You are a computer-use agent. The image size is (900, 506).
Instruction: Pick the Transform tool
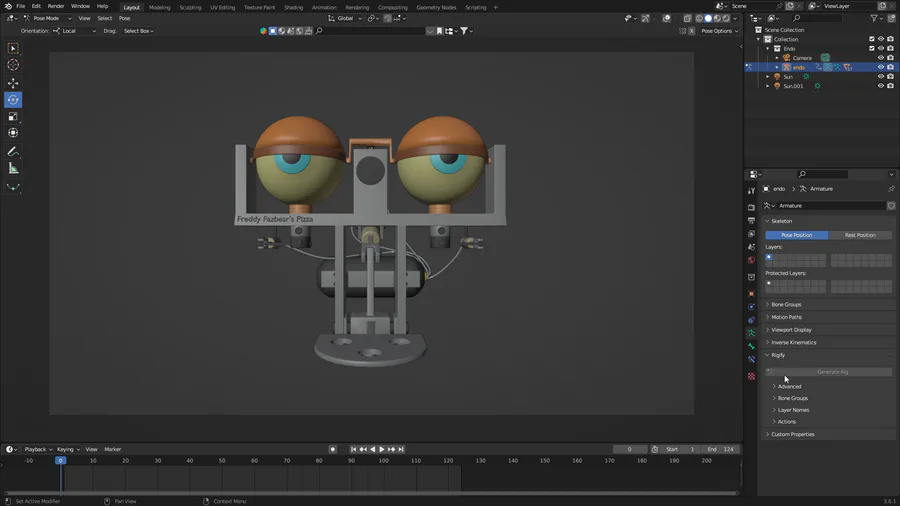(x=13, y=133)
